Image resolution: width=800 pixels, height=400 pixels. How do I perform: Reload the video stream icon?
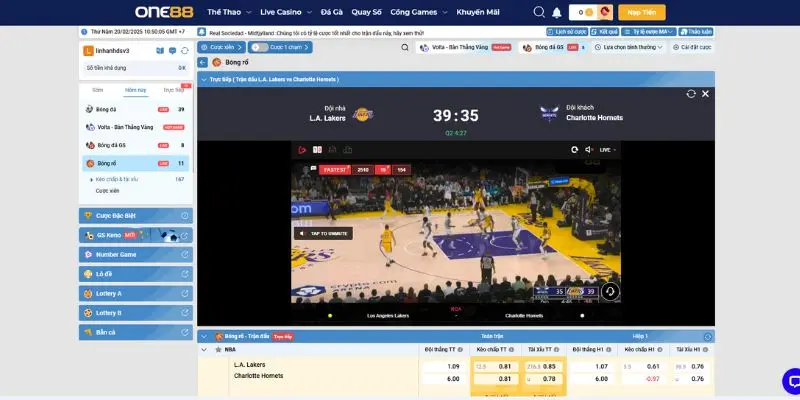[x=574, y=150]
